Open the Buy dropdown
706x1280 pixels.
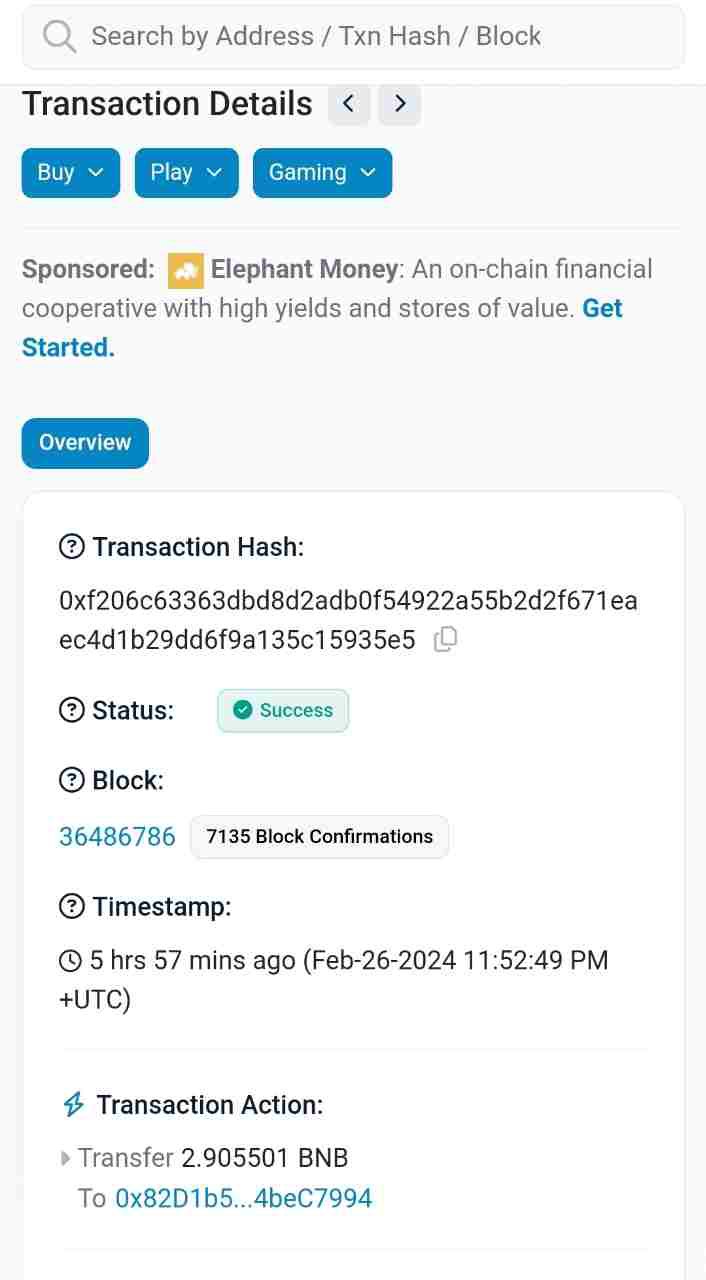click(x=70, y=173)
